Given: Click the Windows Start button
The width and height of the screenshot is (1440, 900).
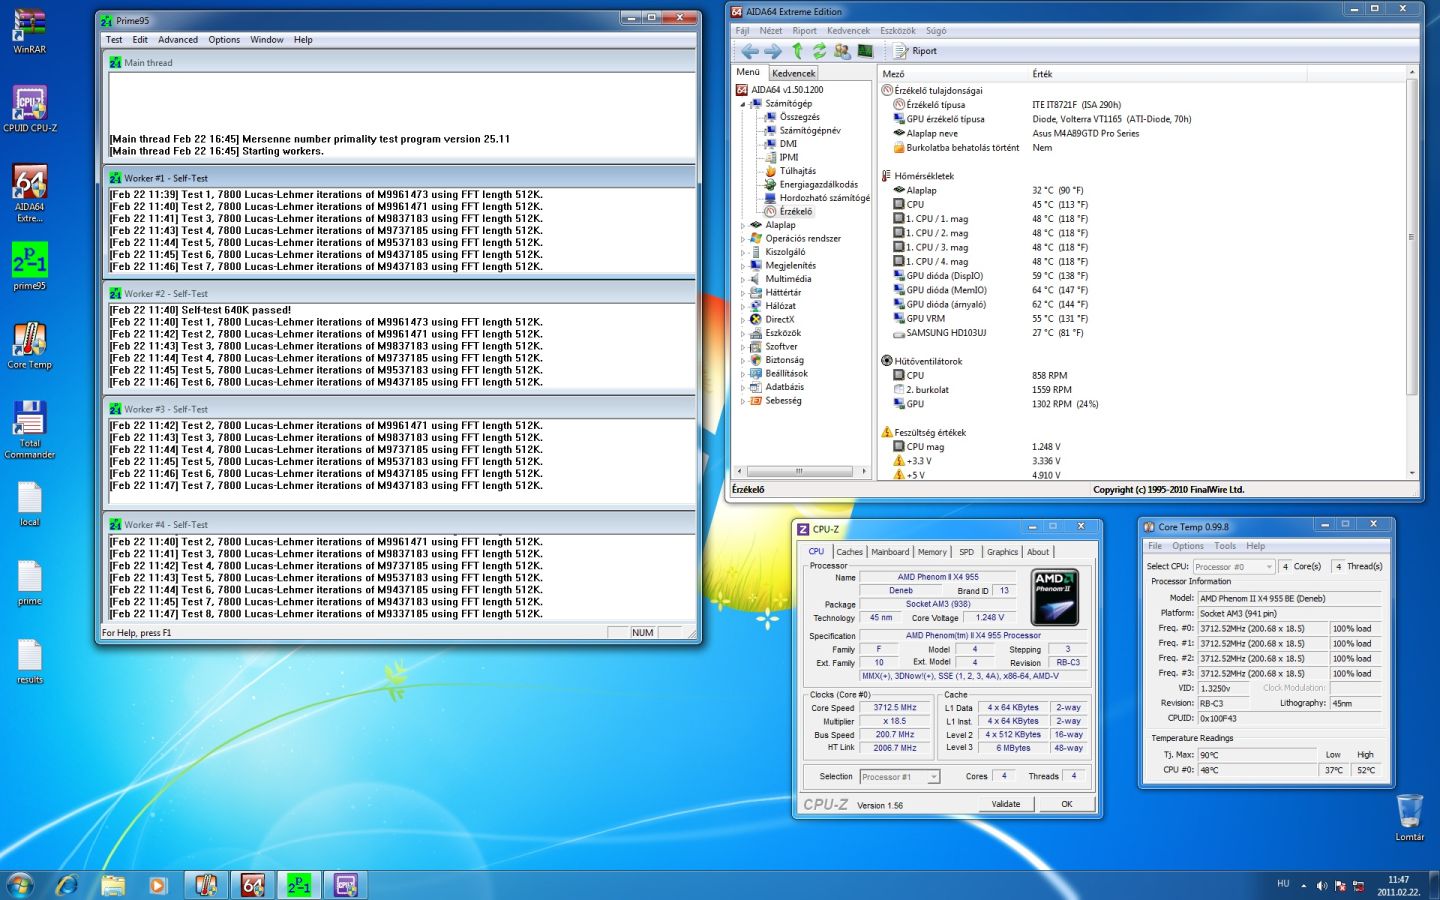Looking at the screenshot, I should [x=20, y=885].
